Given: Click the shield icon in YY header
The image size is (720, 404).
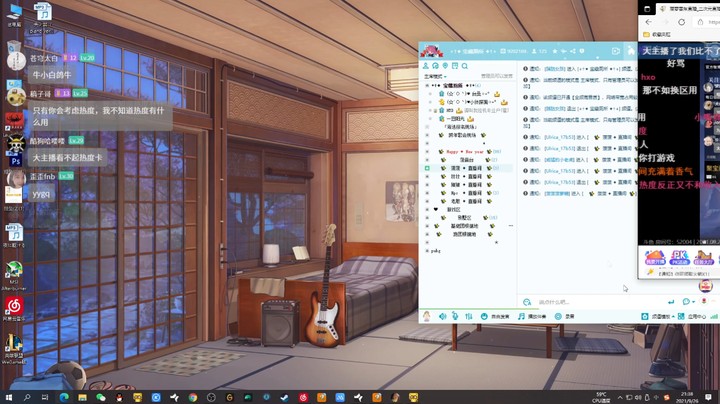Looking at the screenshot, I should click(582, 51).
